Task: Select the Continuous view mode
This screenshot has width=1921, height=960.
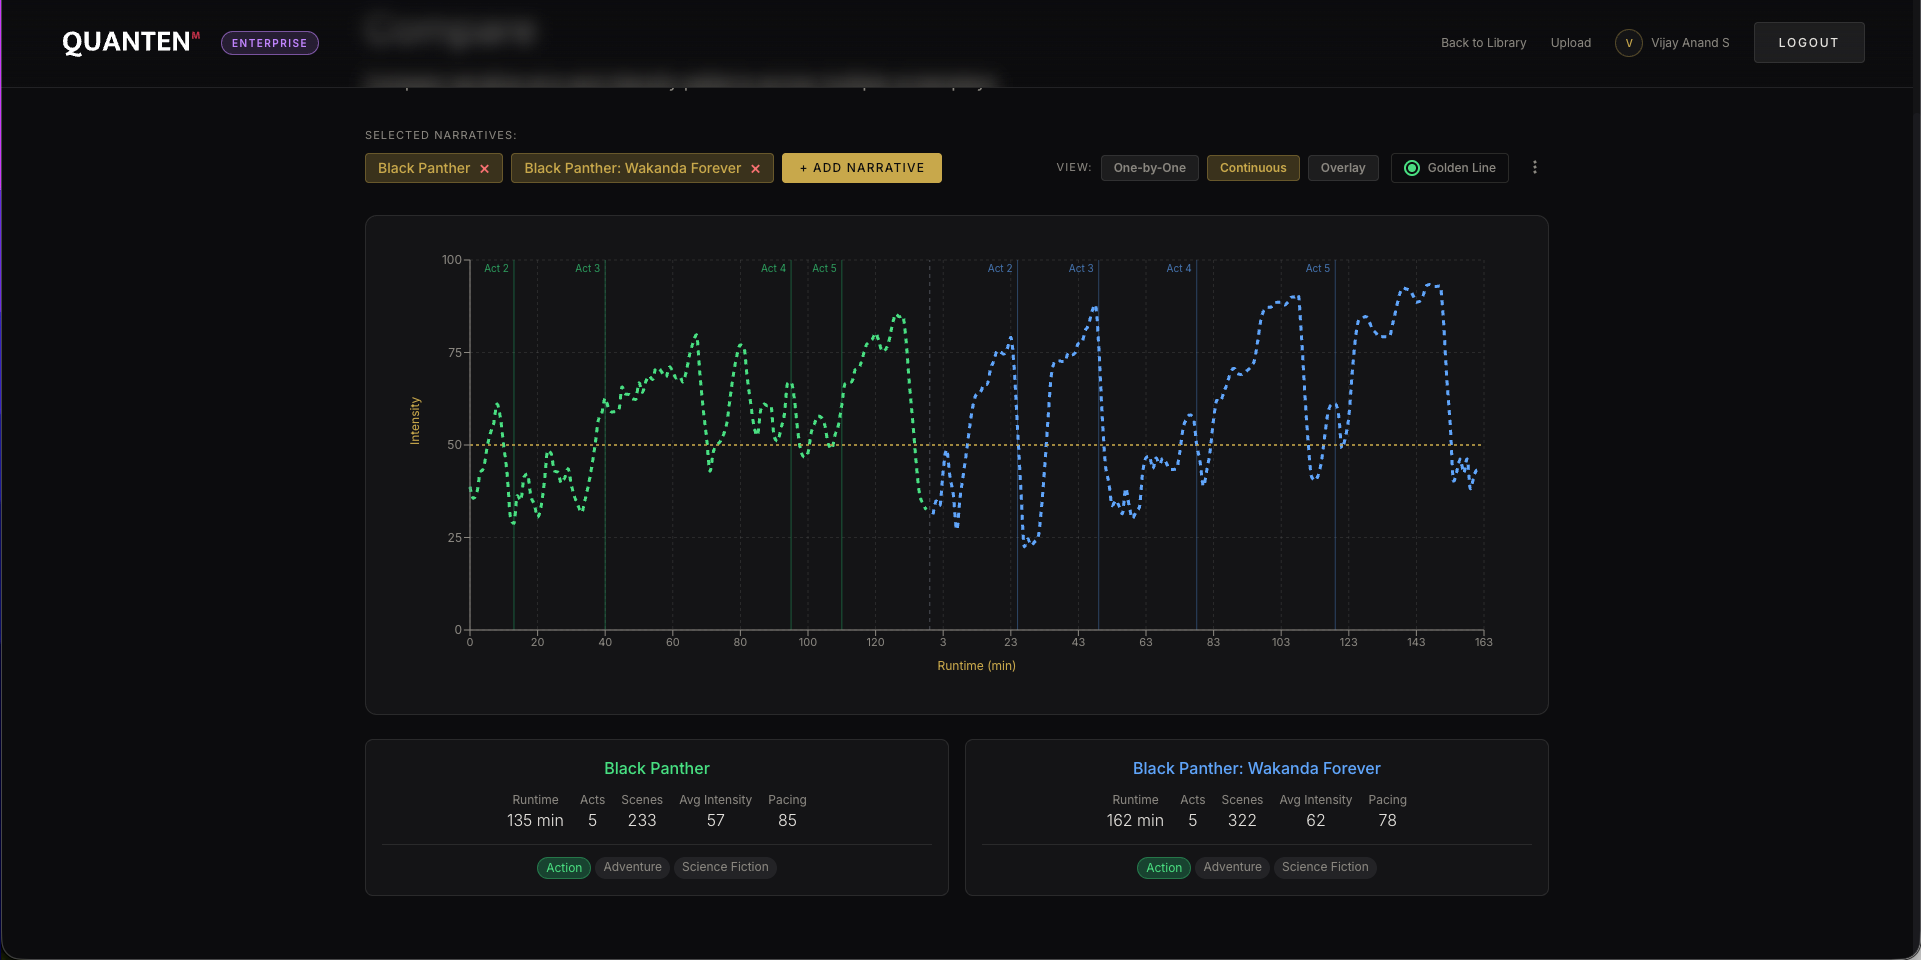Action: (1252, 168)
